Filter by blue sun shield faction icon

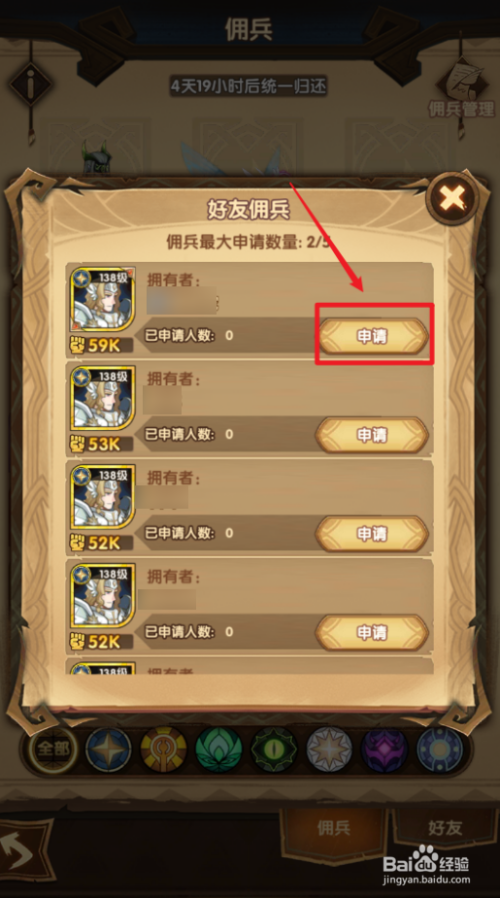[439, 749]
